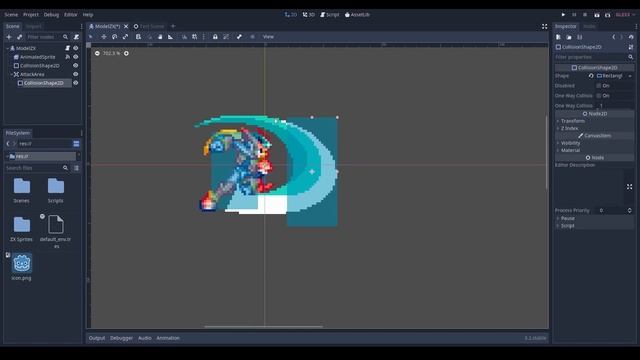This screenshot has width=640, height=360.
Task: Enable One Way Collision checkbox
Action: [x=599, y=96]
